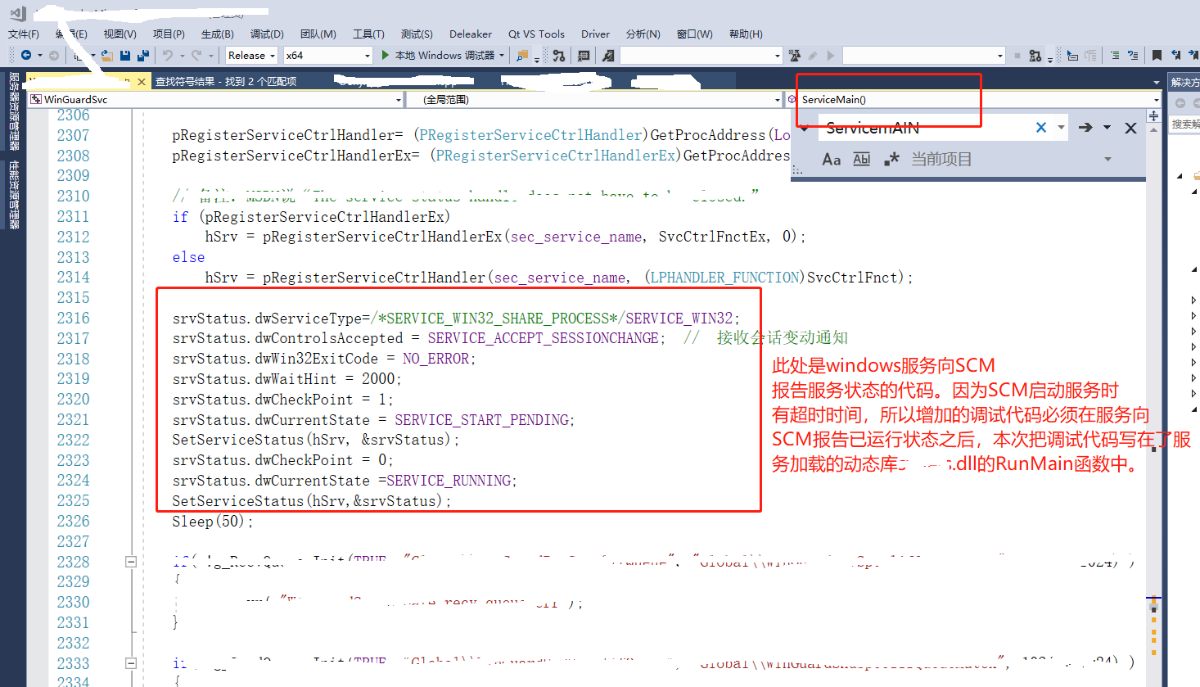Open the 调试(D) menu

point(266,34)
